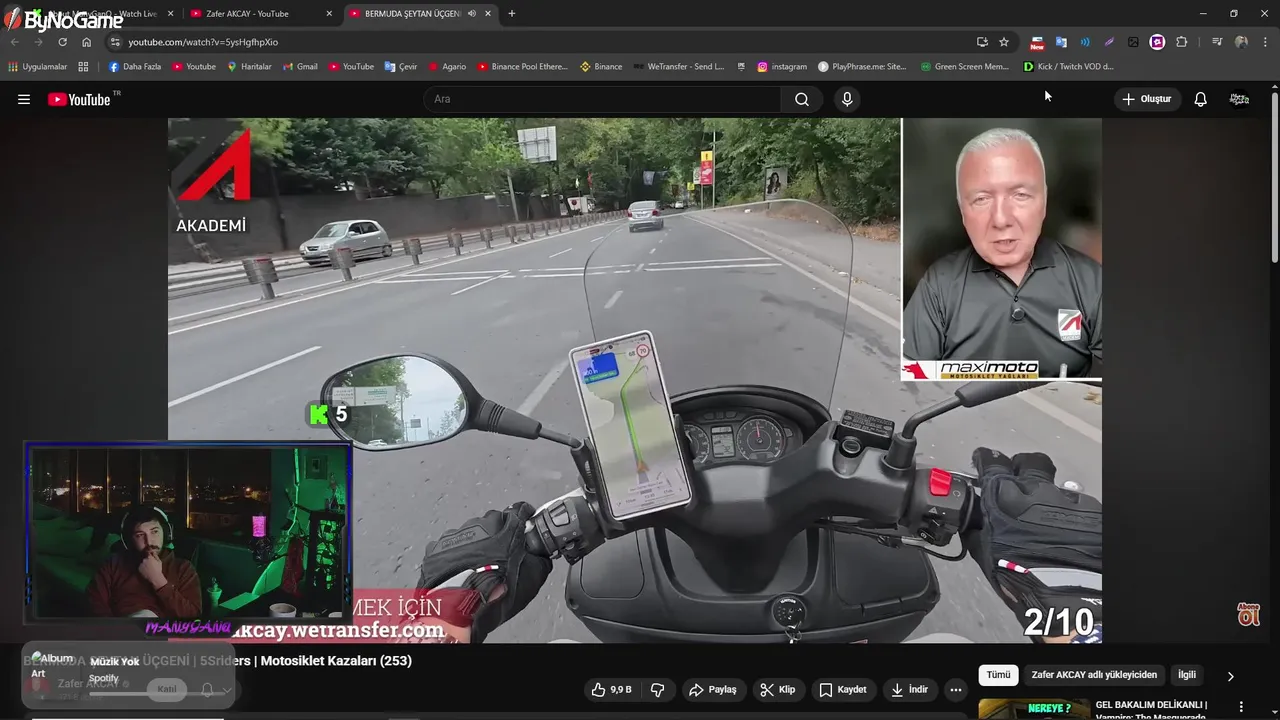The width and height of the screenshot is (1280, 720).
Task: Navigate back in the browser
Action: (14, 42)
